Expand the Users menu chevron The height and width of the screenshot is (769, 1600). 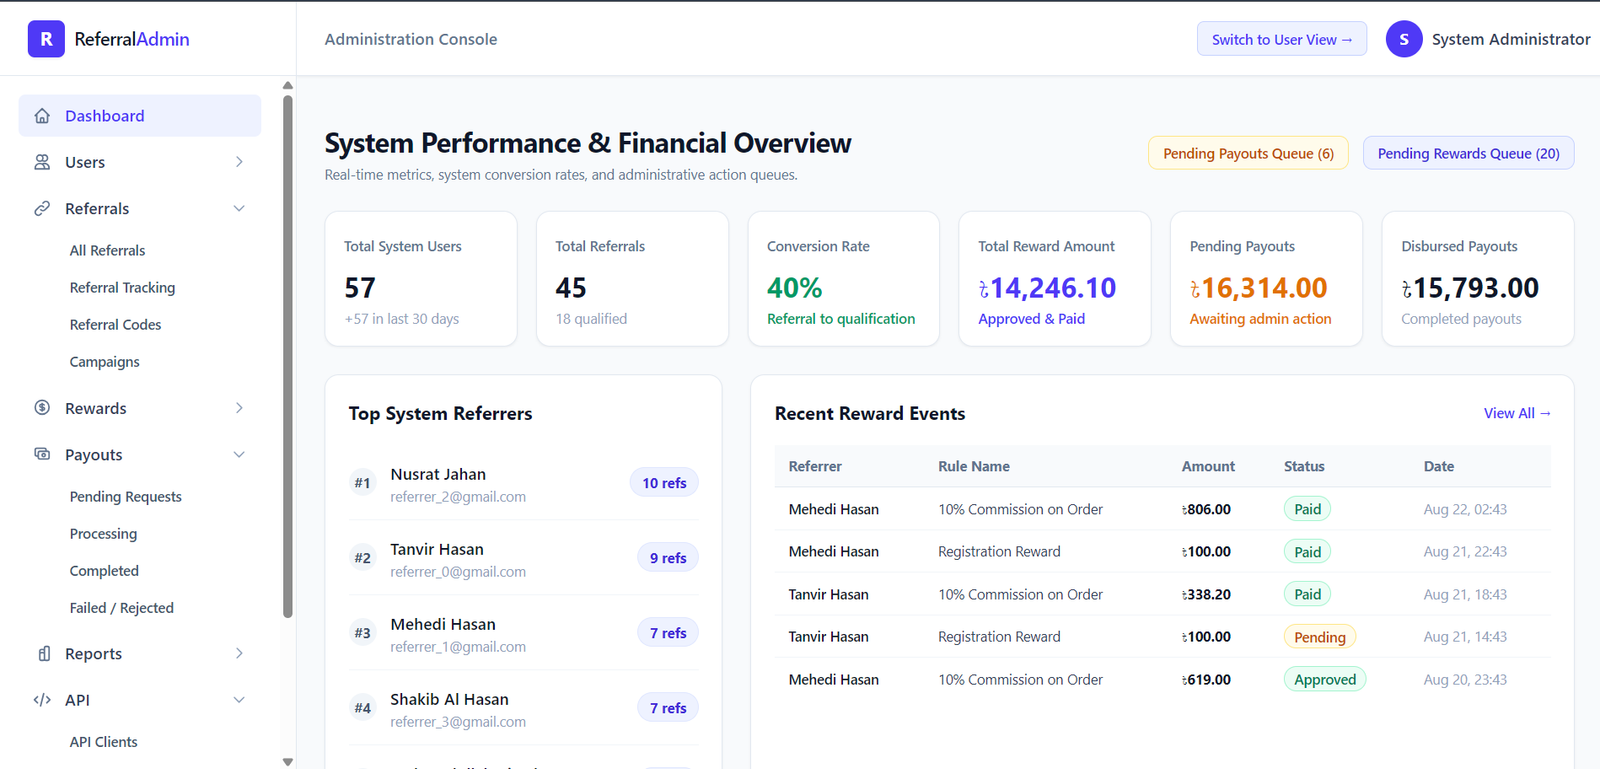239,162
